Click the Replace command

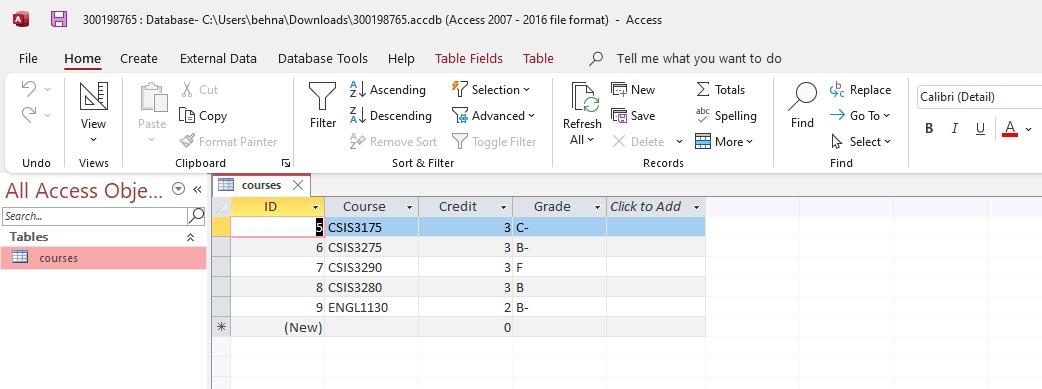(x=860, y=90)
